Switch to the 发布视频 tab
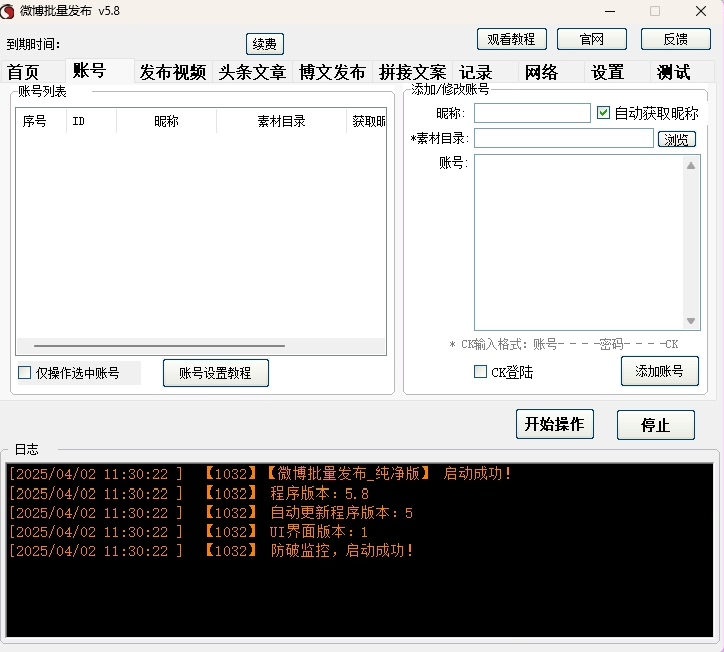The width and height of the screenshot is (724, 652). [x=173, y=72]
